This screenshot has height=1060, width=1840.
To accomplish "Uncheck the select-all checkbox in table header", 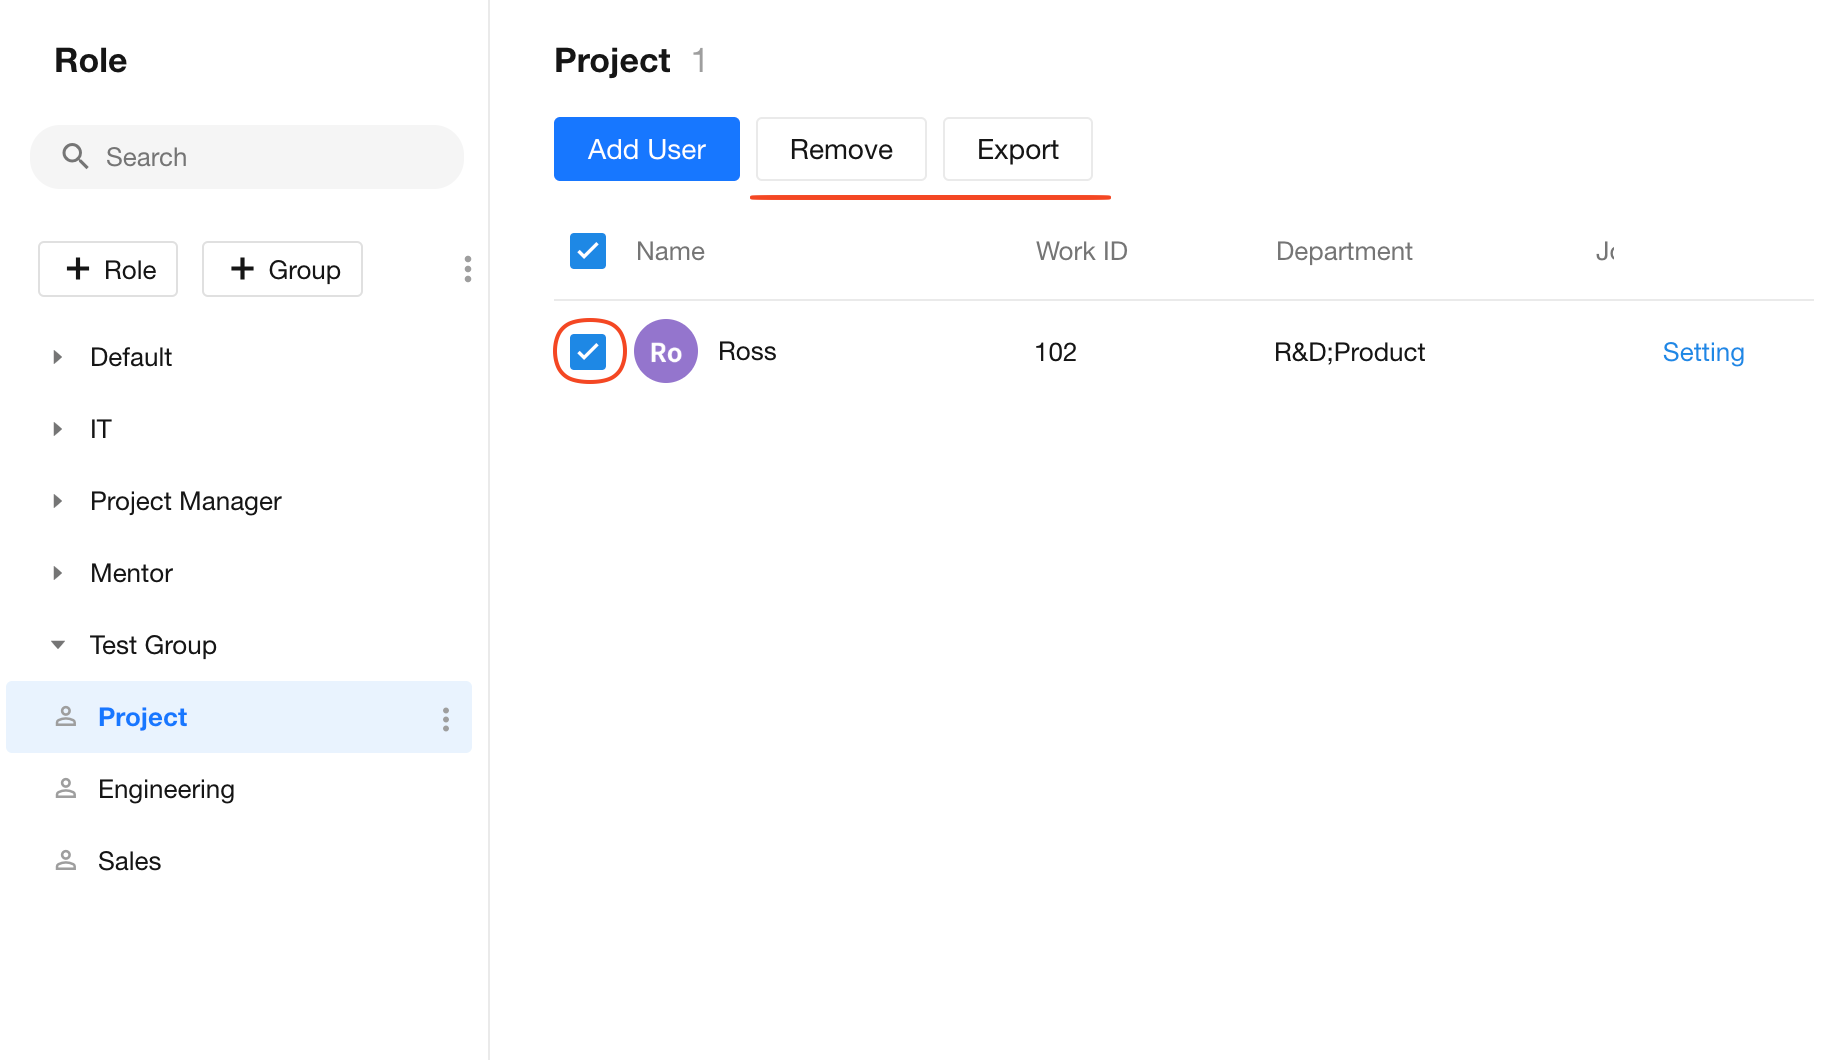I will point(588,251).
